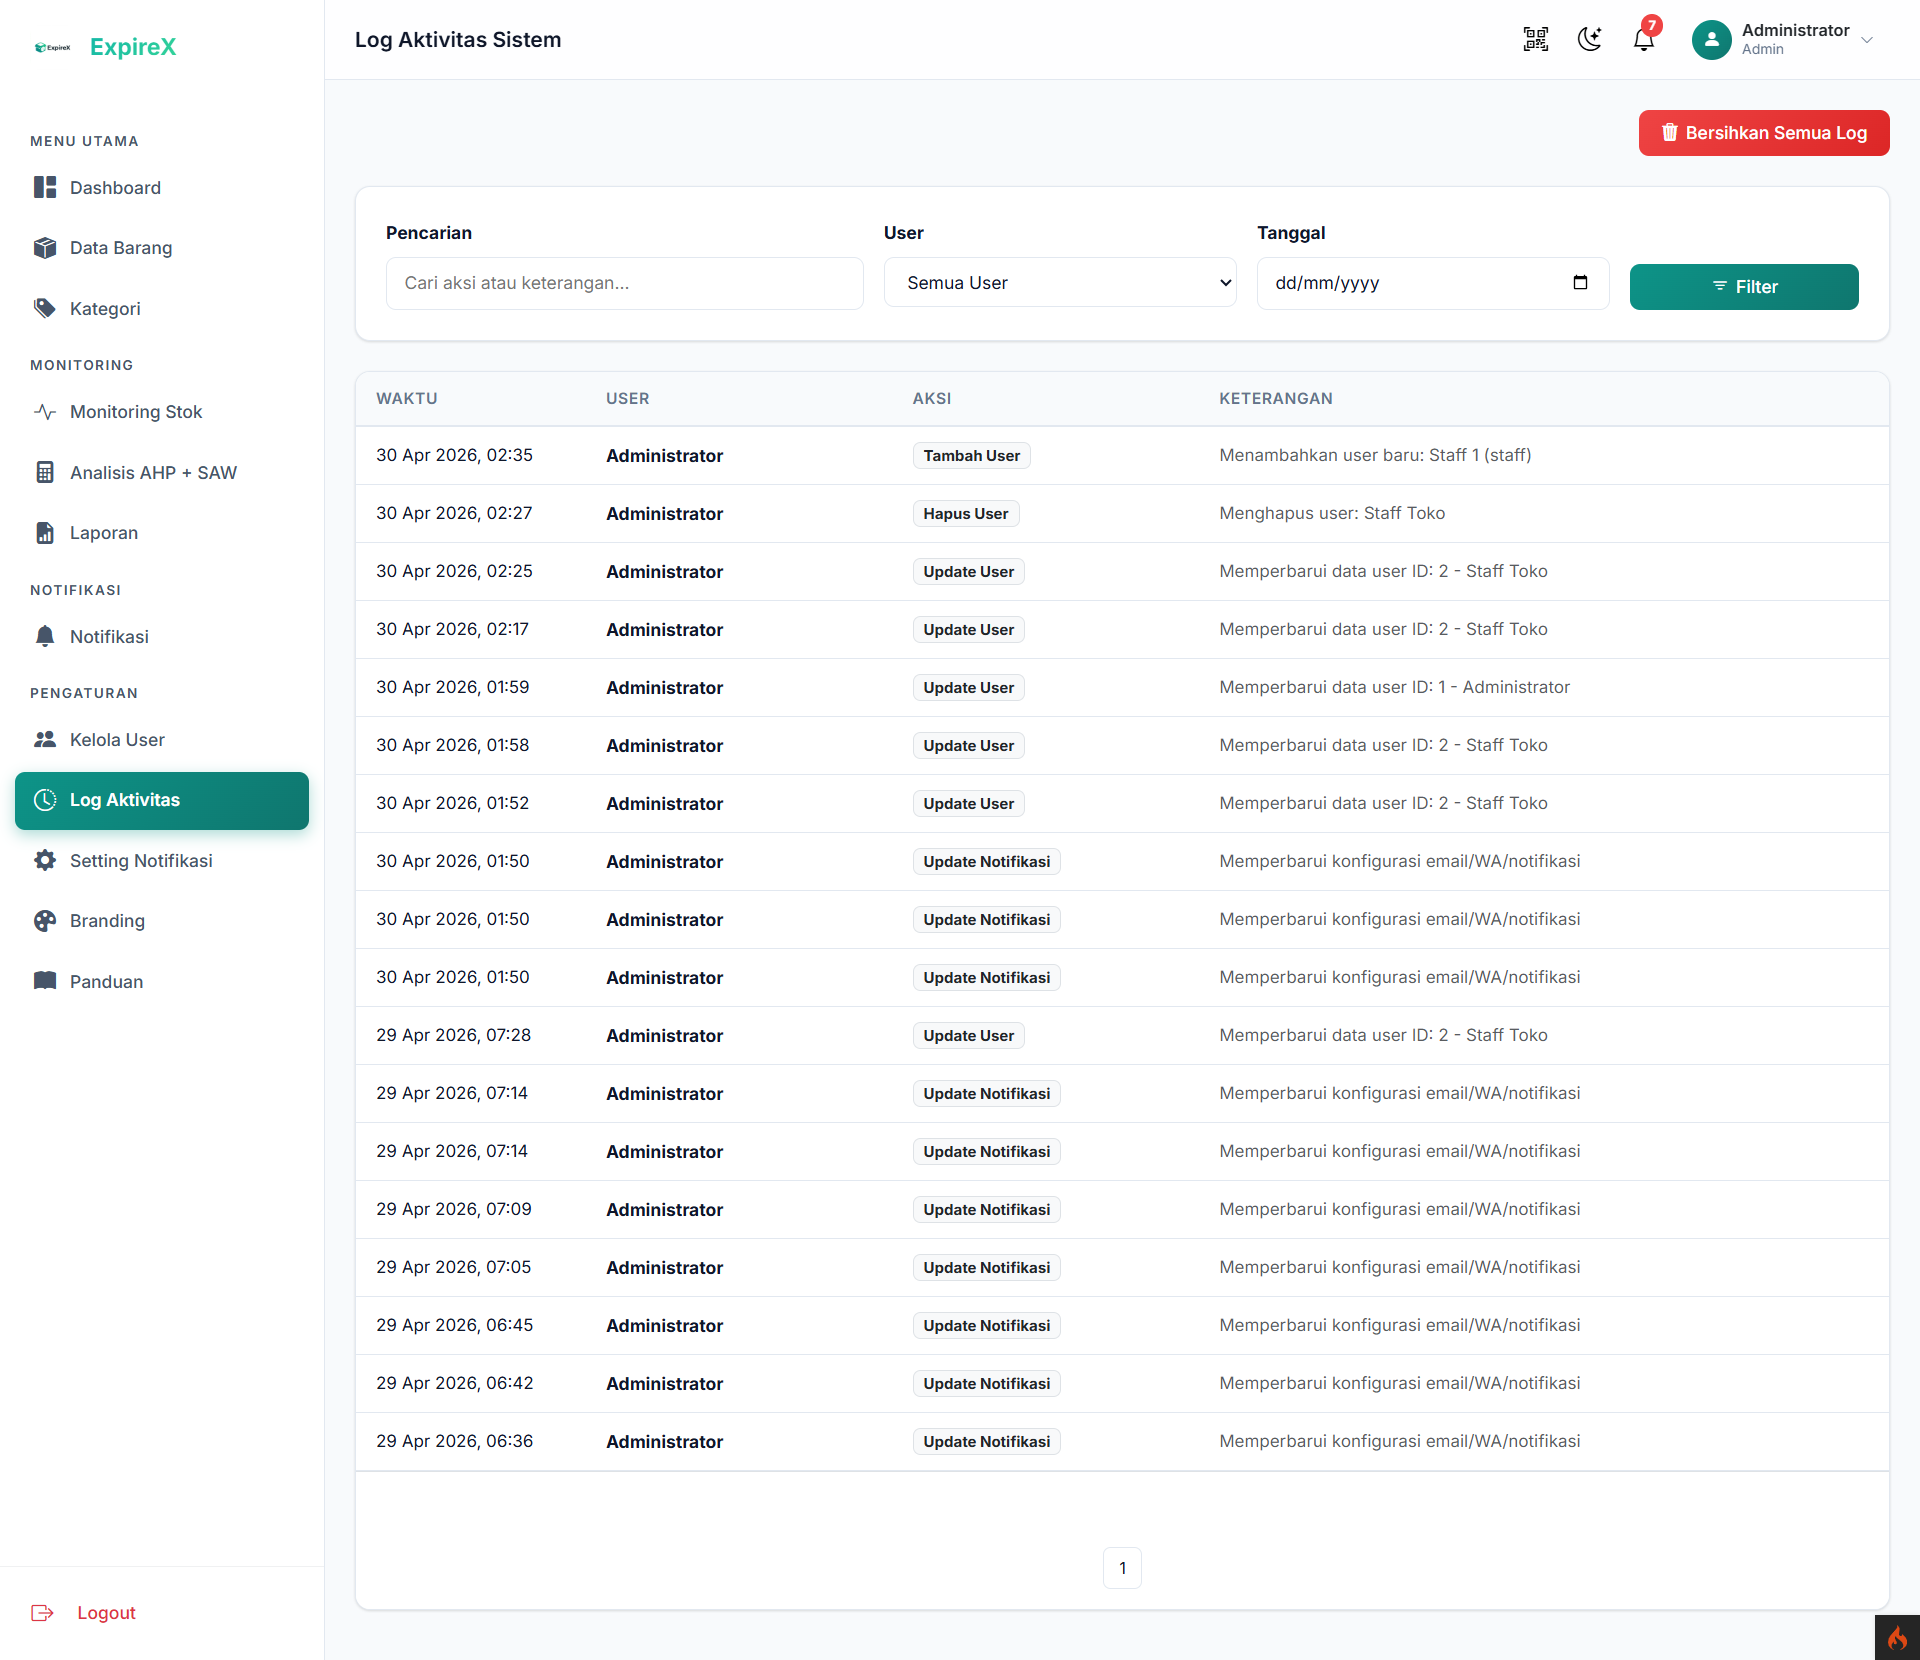
Task: Open Panduan guide page
Action: tap(162, 982)
